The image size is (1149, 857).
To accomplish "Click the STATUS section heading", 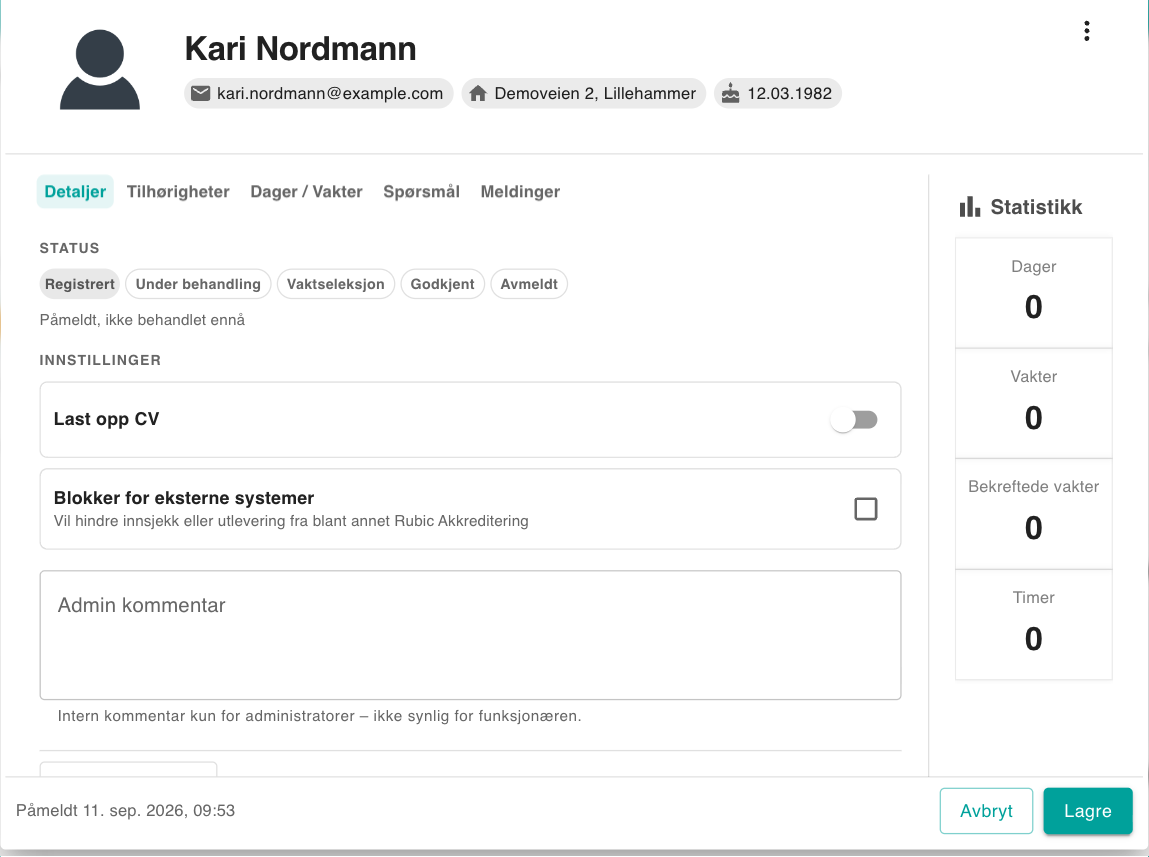I will pyautogui.click(x=70, y=248).
